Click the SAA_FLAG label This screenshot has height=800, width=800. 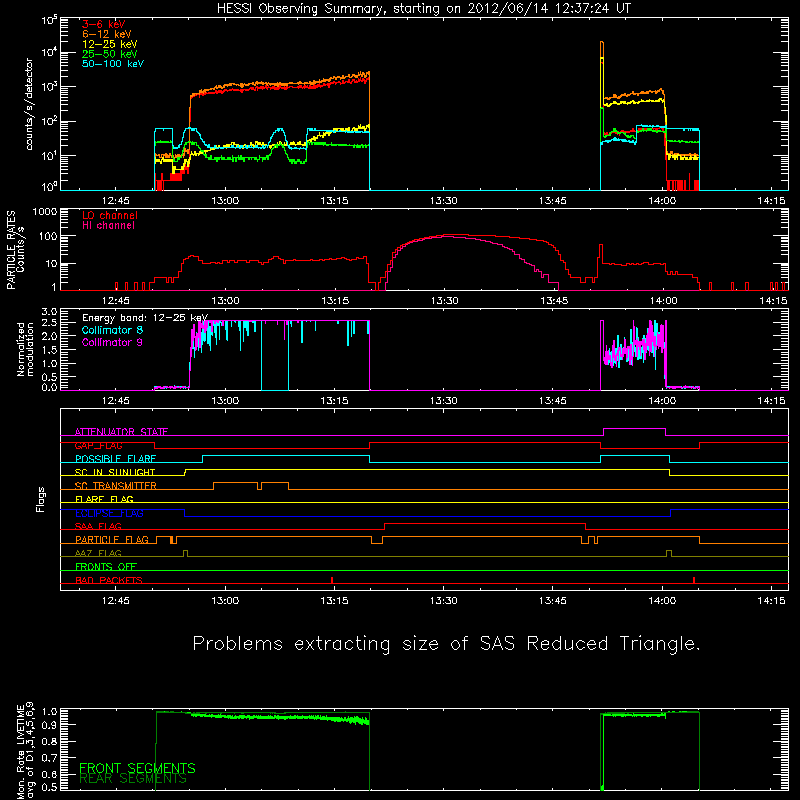click(x=98, y=526)
